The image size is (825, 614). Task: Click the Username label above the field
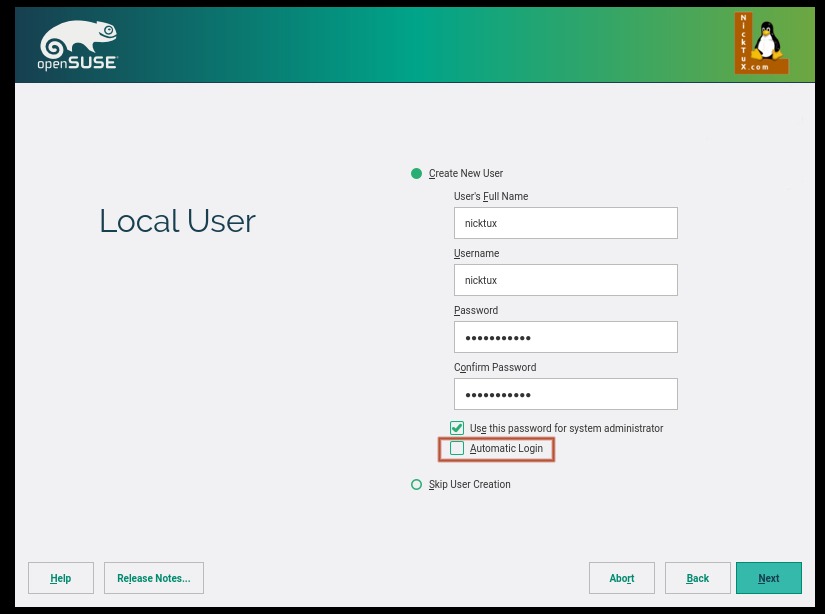476,254
